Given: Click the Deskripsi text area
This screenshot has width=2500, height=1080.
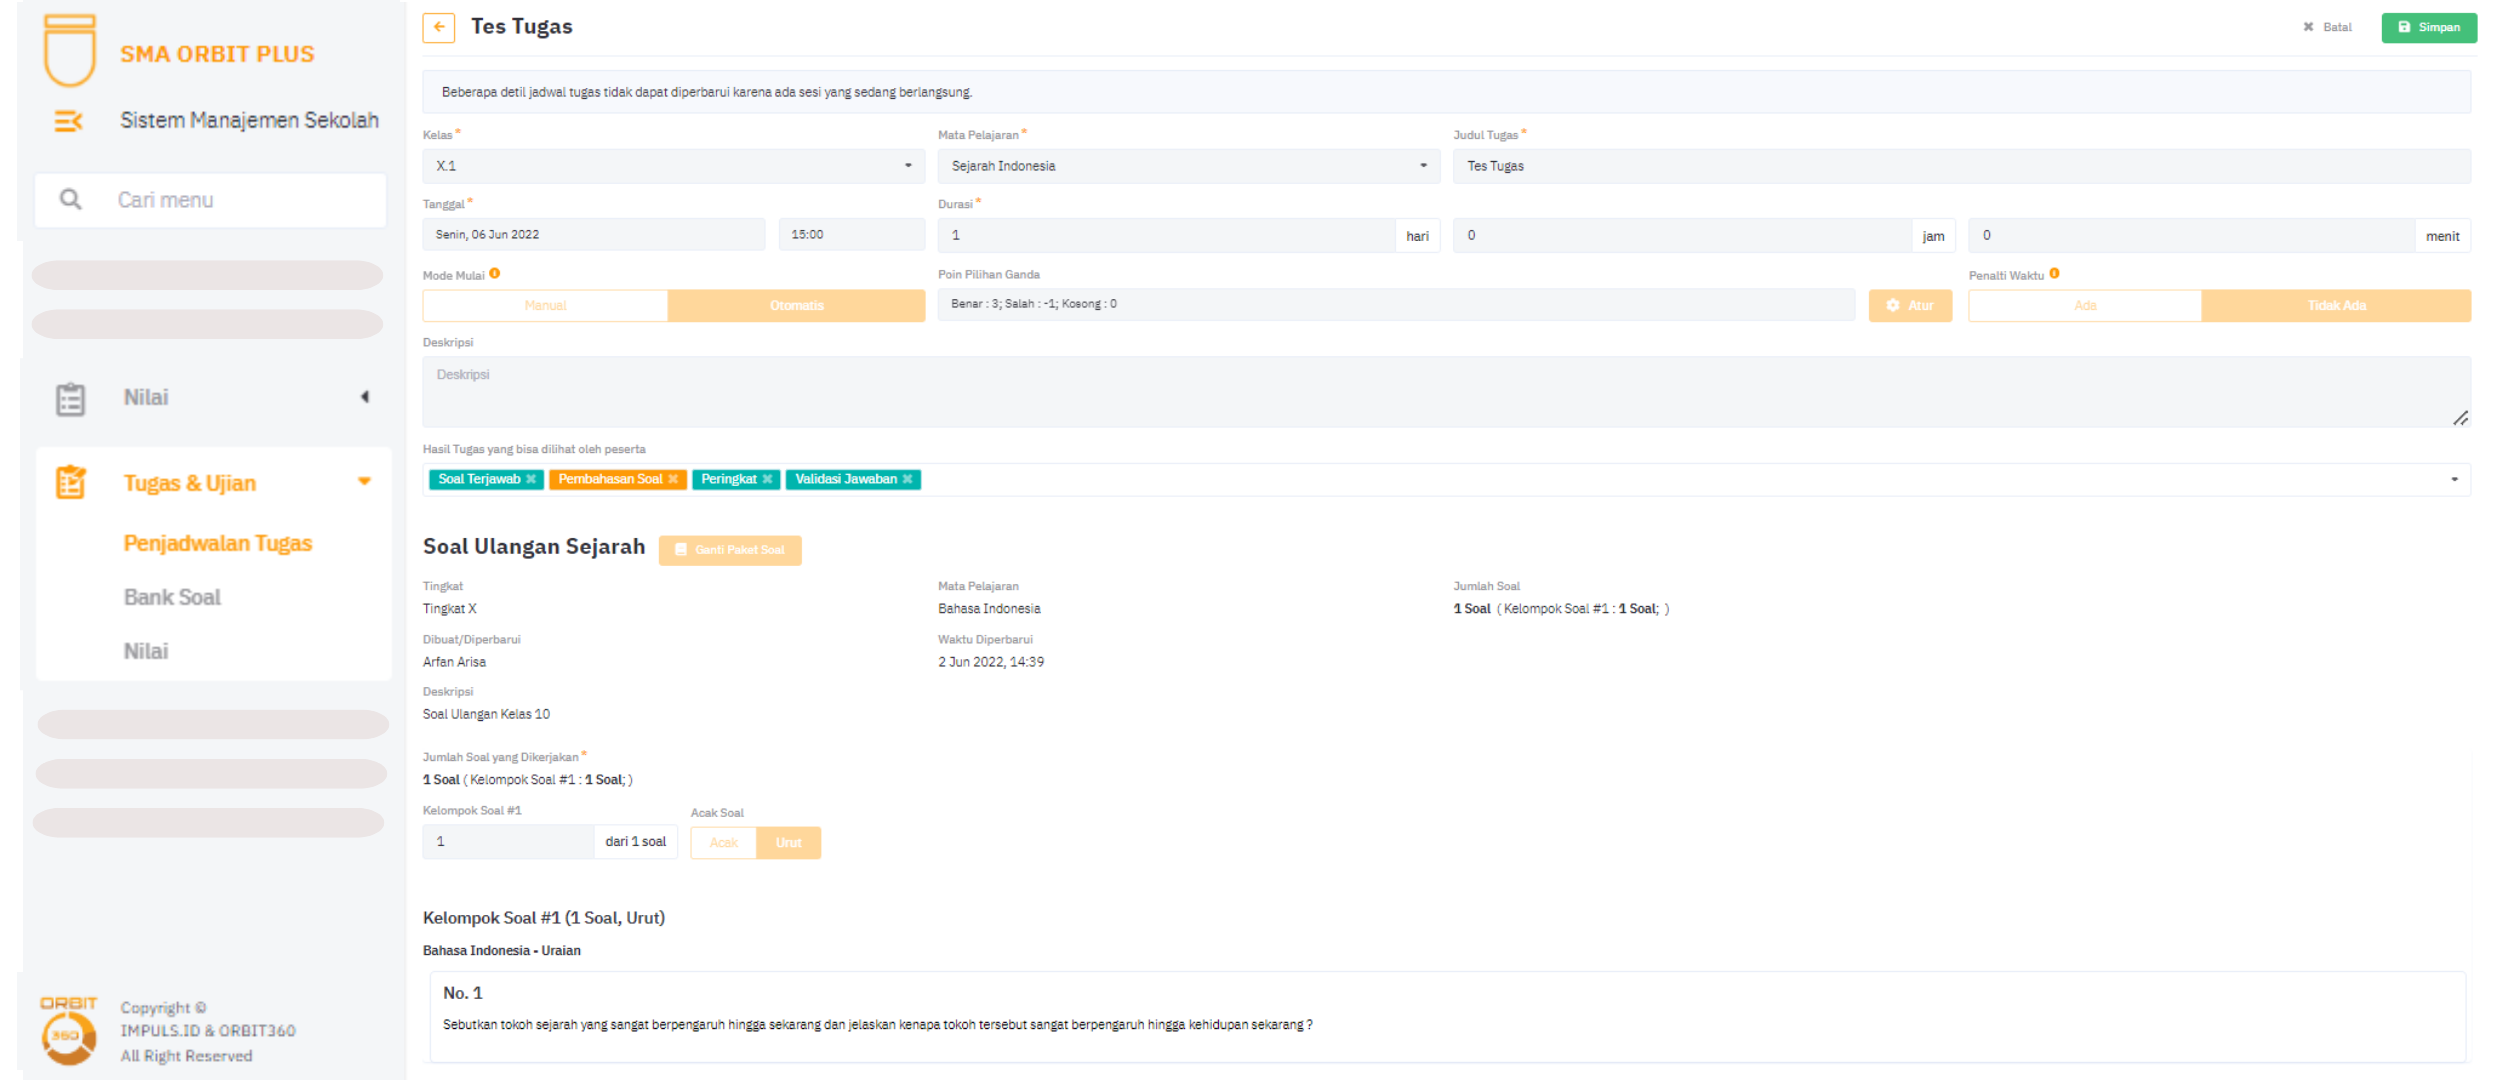Looking at the screenshot, I should point(1445,392).
